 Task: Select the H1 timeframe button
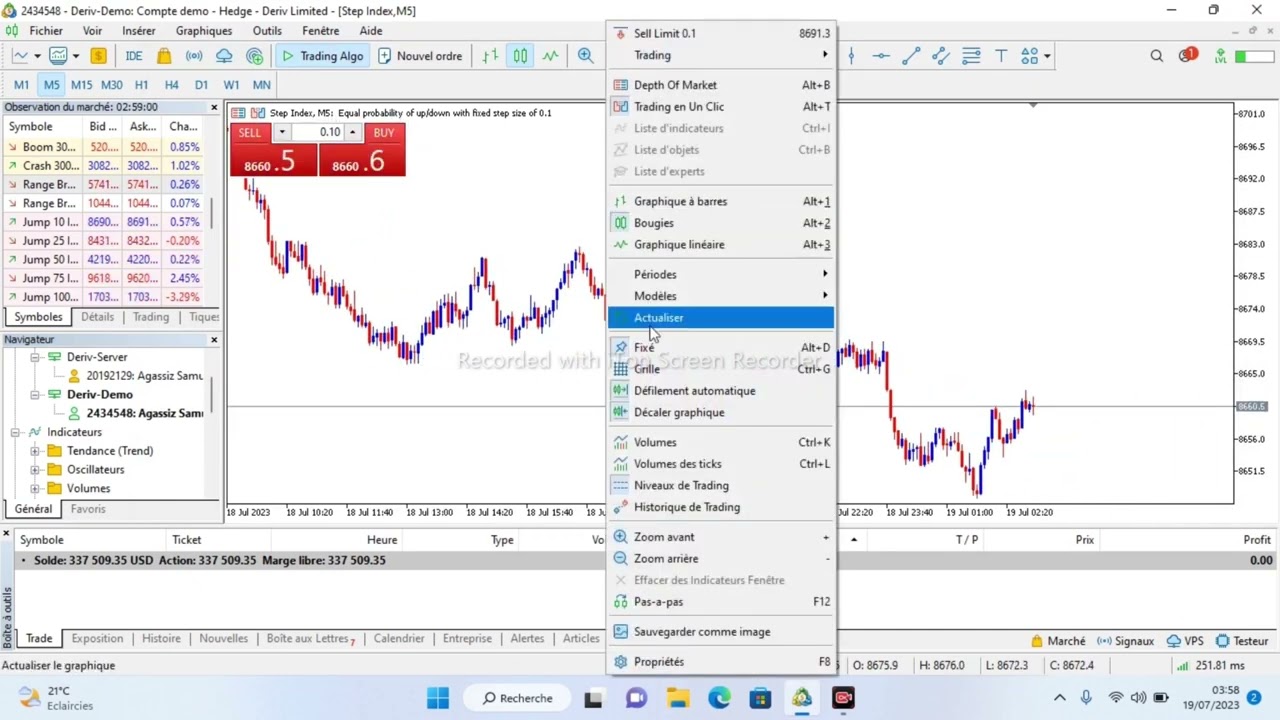[x=141, y=85]
